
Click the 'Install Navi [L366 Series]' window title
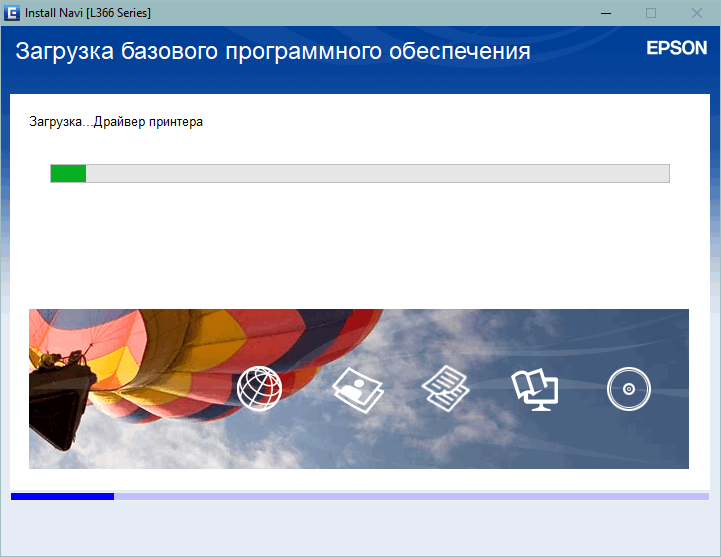(88, 13)
